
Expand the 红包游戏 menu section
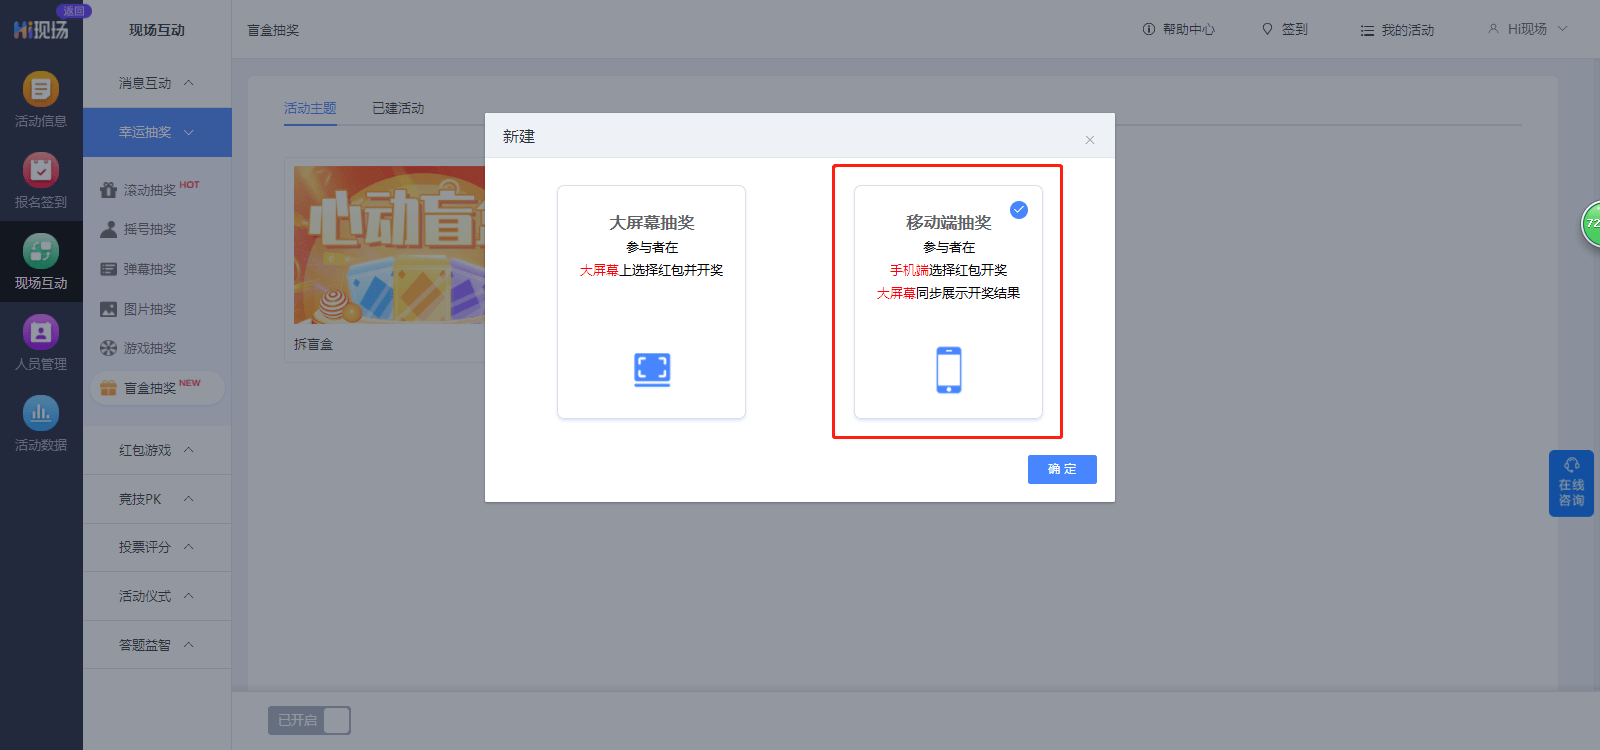(157, 450)
